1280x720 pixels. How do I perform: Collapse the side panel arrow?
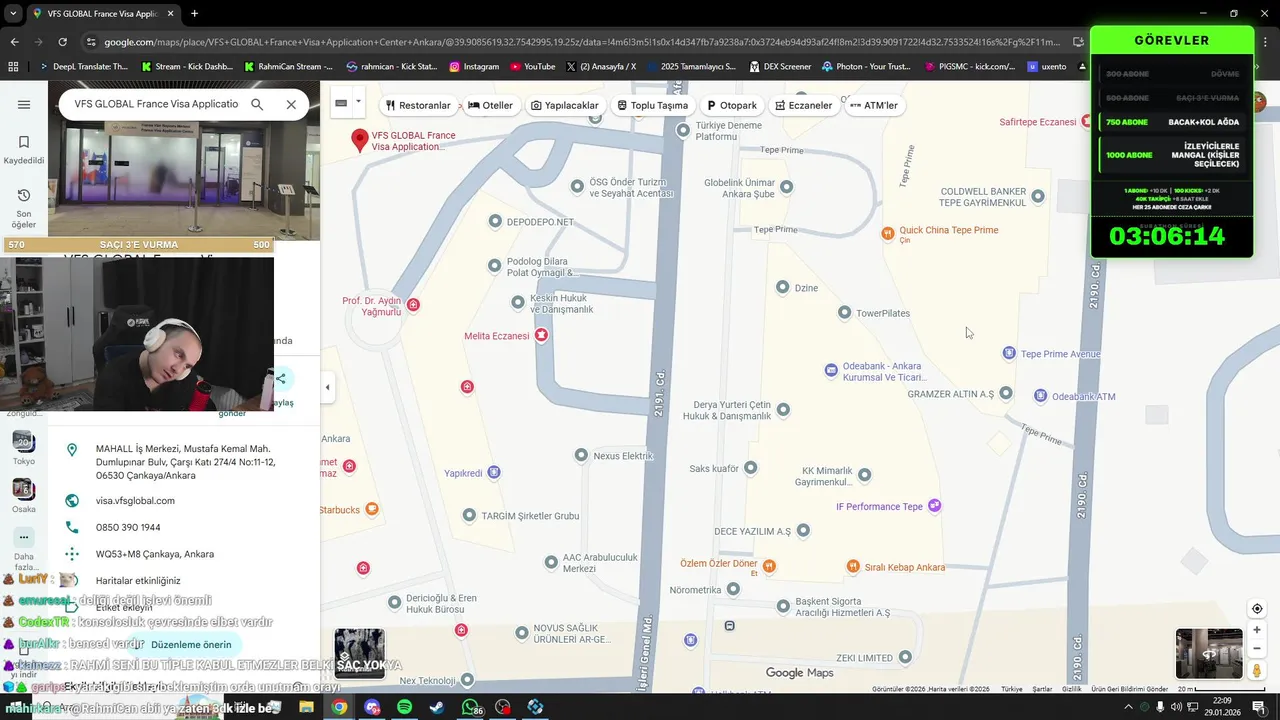[327, 387]
